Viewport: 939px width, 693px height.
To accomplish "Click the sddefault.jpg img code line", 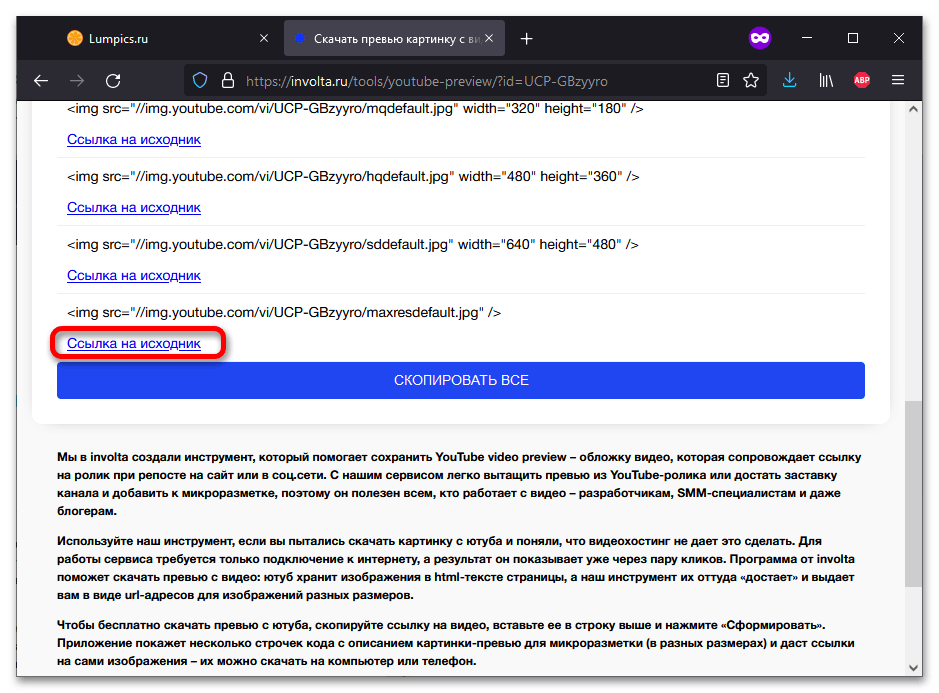I will click(x=352, y=244).
